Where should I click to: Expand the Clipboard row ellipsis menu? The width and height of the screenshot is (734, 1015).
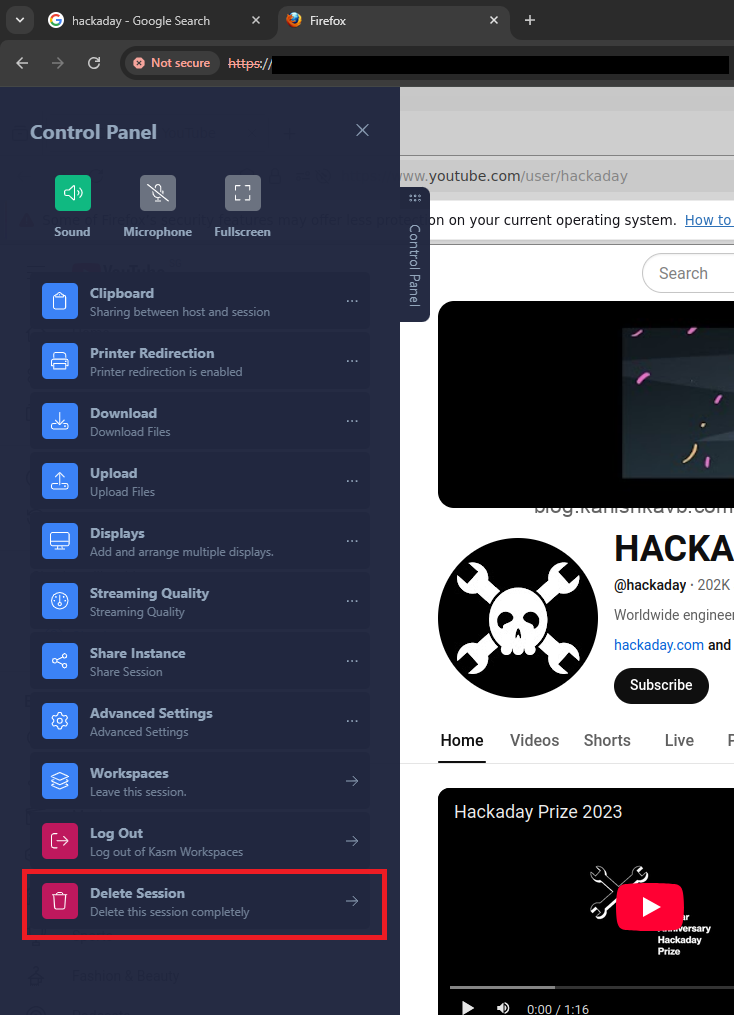point(352,301)
